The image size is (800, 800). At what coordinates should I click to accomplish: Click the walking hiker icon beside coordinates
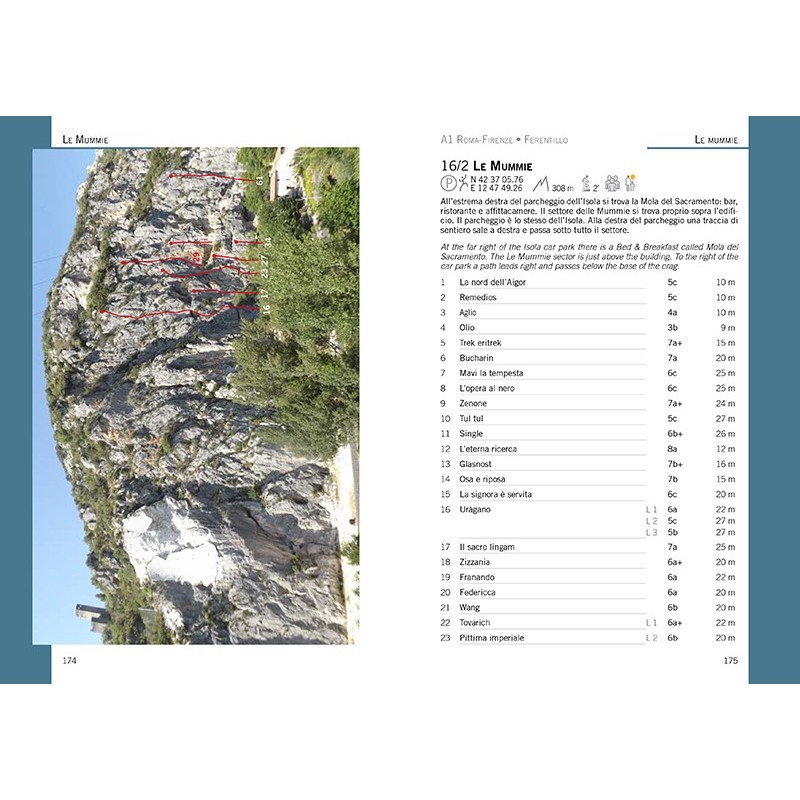[x=462, y=184]
